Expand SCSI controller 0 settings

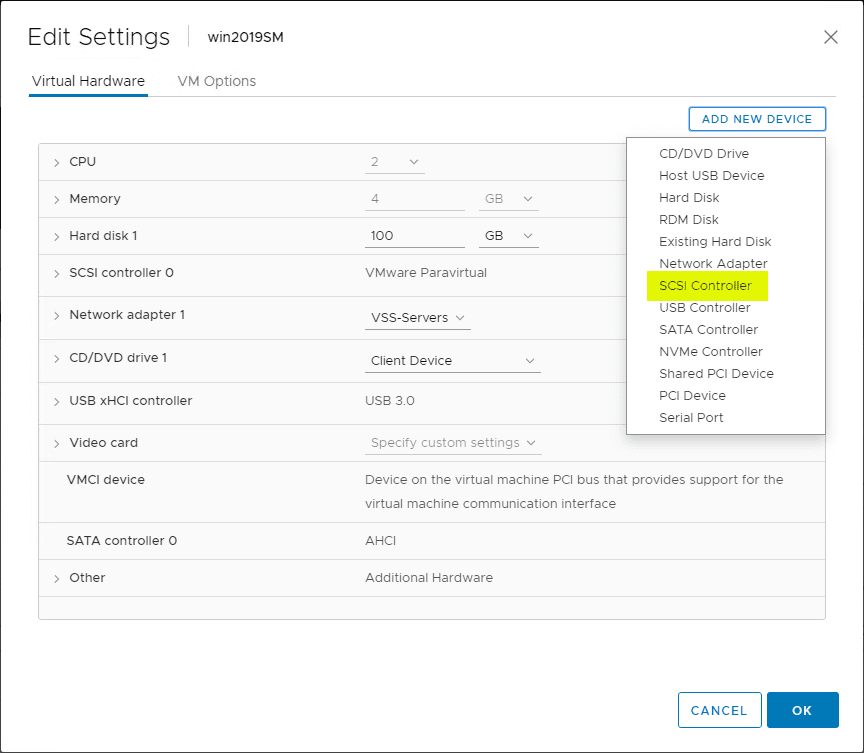click(59, 272)
